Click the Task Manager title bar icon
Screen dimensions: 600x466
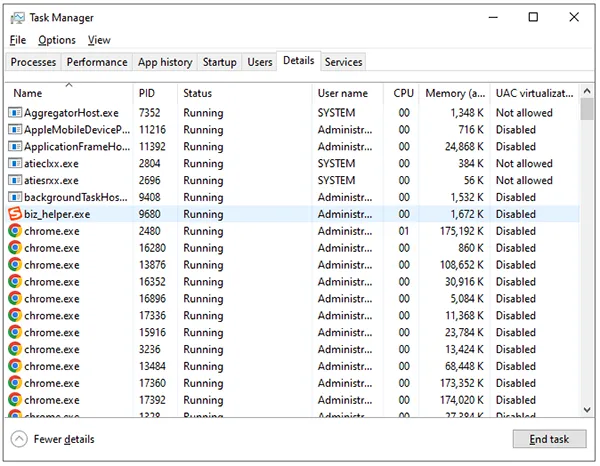click(x=18, y=18)
